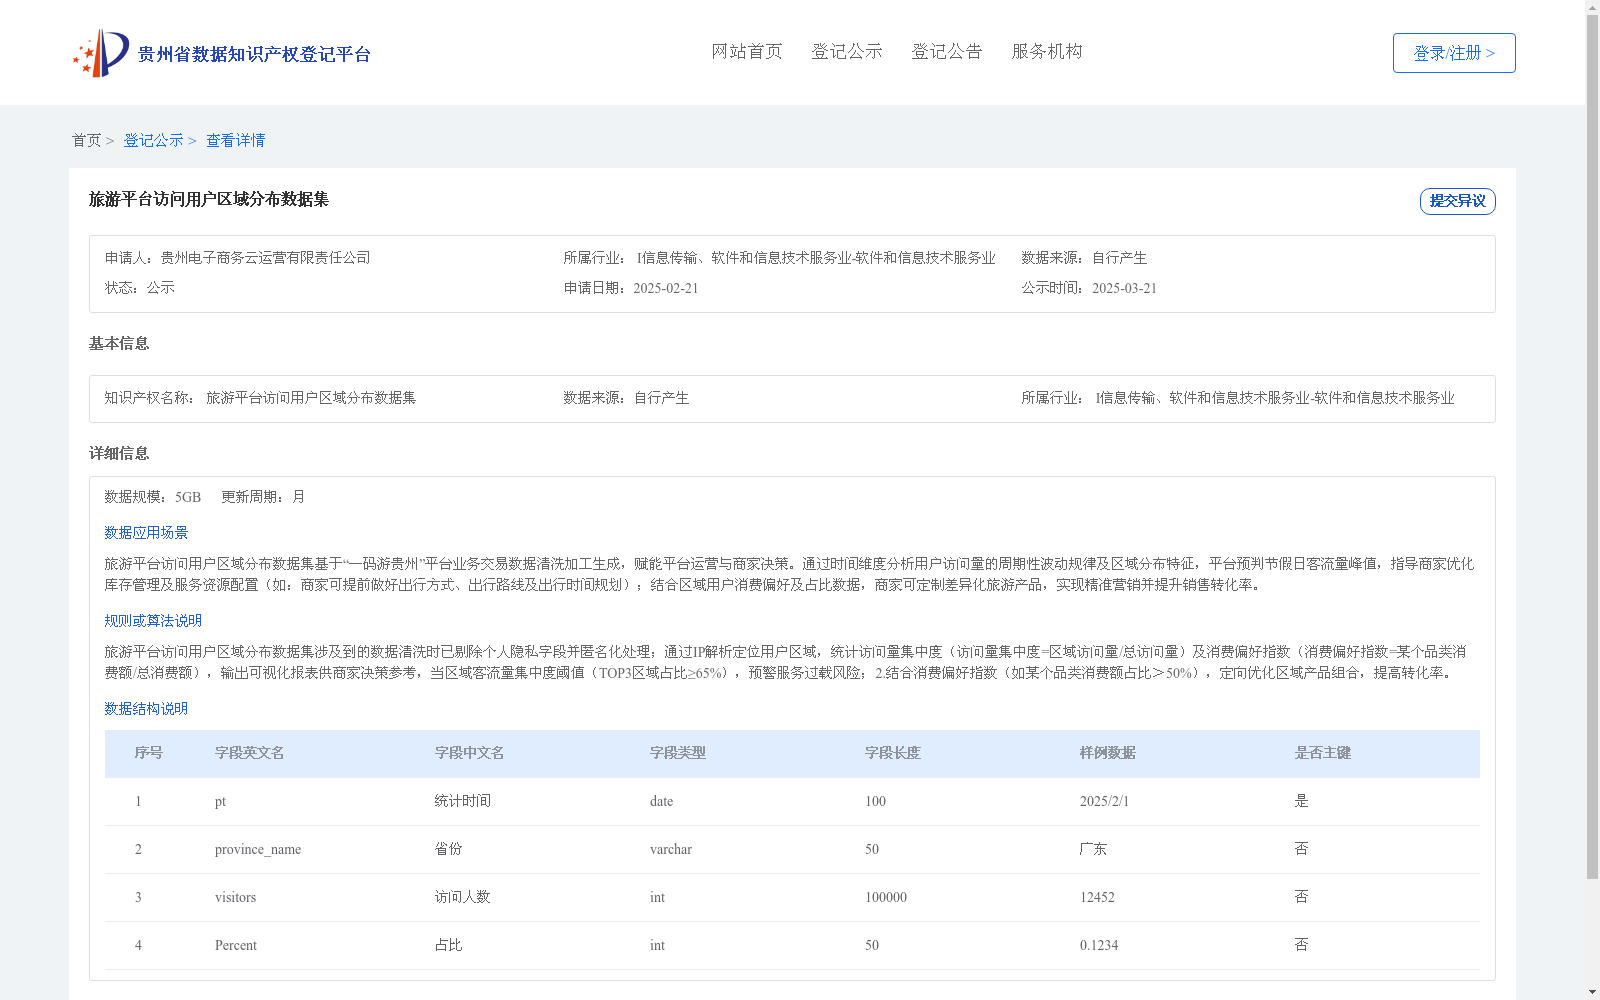Click the 字段英文名 column header

(250, 753)
